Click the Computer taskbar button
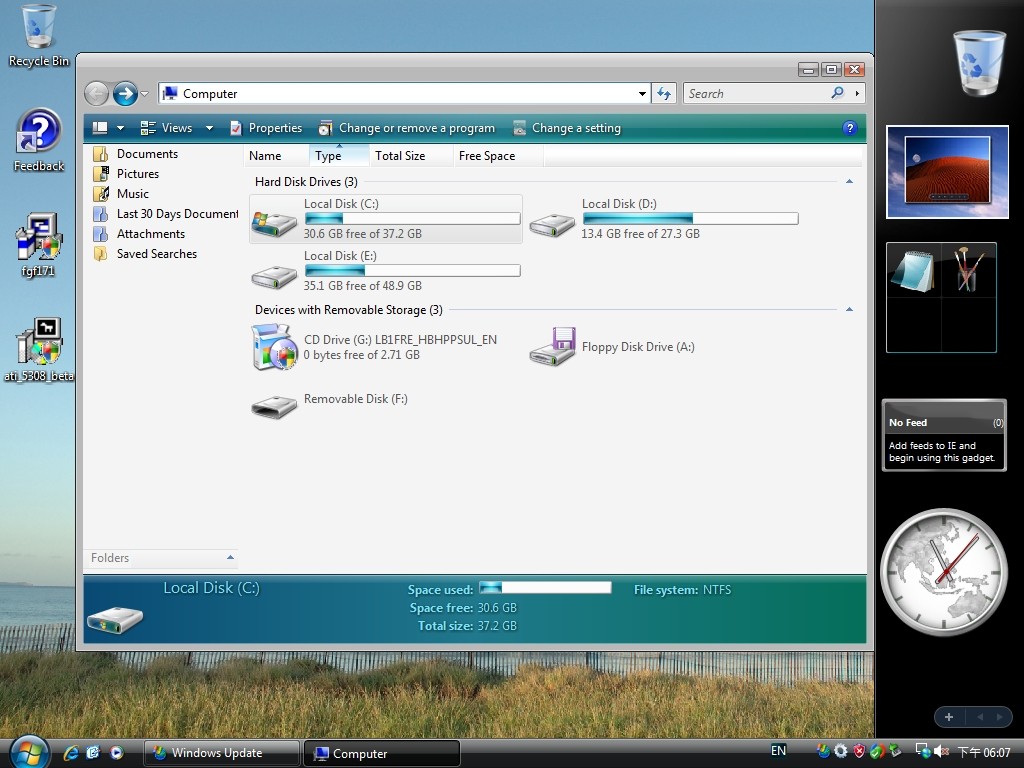This screenshot has height=768, width=1024. (x=382, y=753)
